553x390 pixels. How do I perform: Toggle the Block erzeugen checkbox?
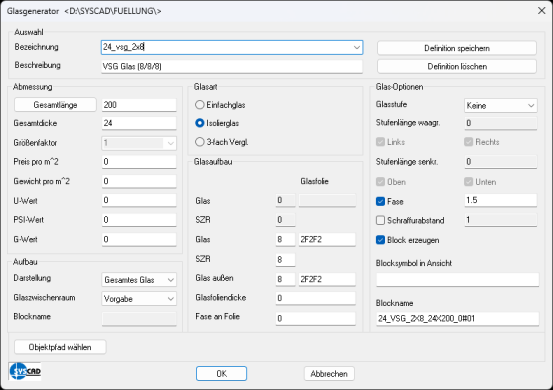coord(380,240)
